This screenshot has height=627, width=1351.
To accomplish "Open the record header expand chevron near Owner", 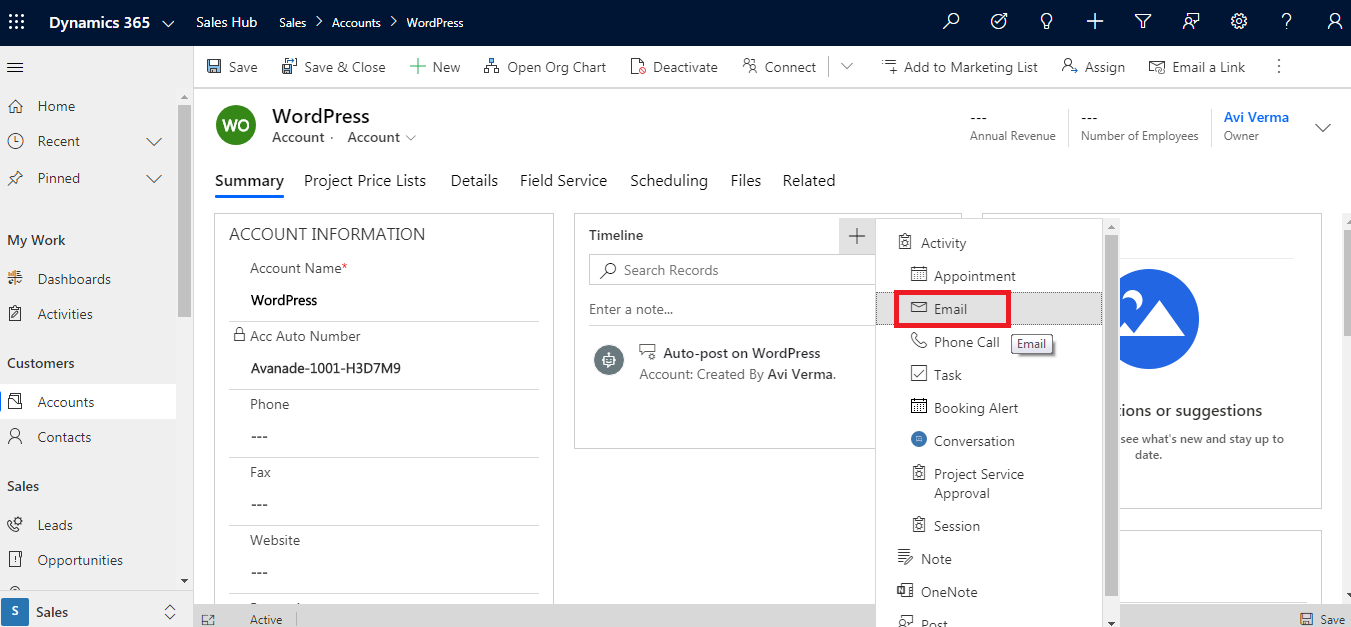I will pyautogui.click(x=1323, y=128).
